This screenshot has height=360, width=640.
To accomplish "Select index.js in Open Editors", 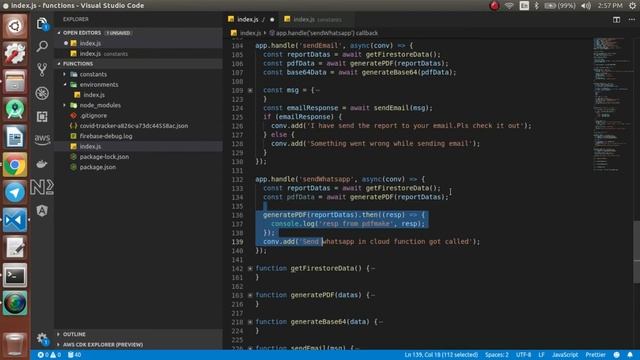I will coord(139,43).
